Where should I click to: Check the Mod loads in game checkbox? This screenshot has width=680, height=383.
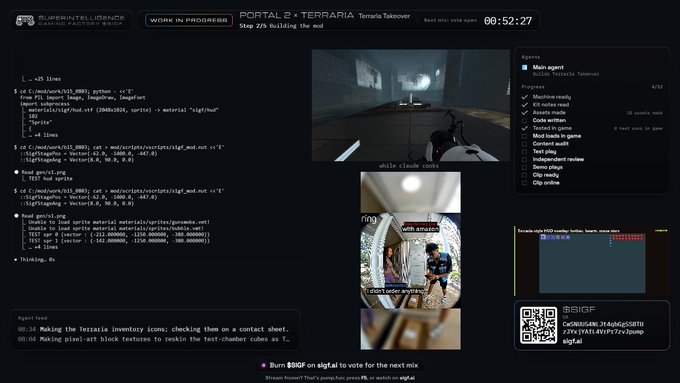coord(524,136)
